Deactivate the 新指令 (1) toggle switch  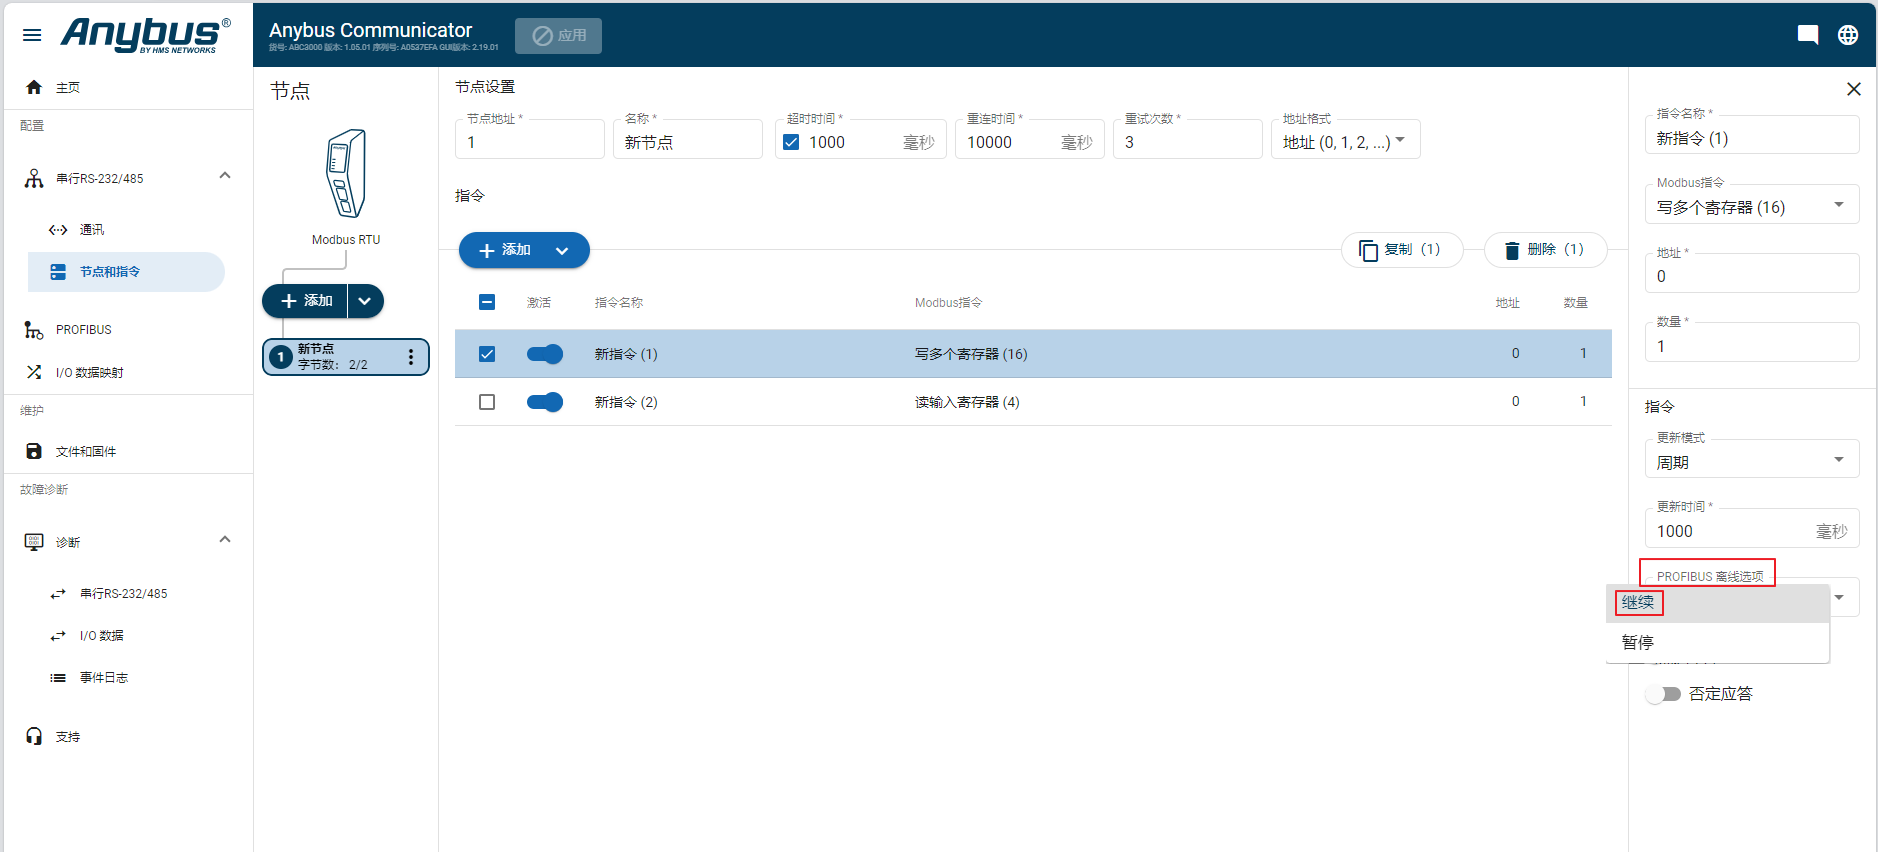coord(545,354)
